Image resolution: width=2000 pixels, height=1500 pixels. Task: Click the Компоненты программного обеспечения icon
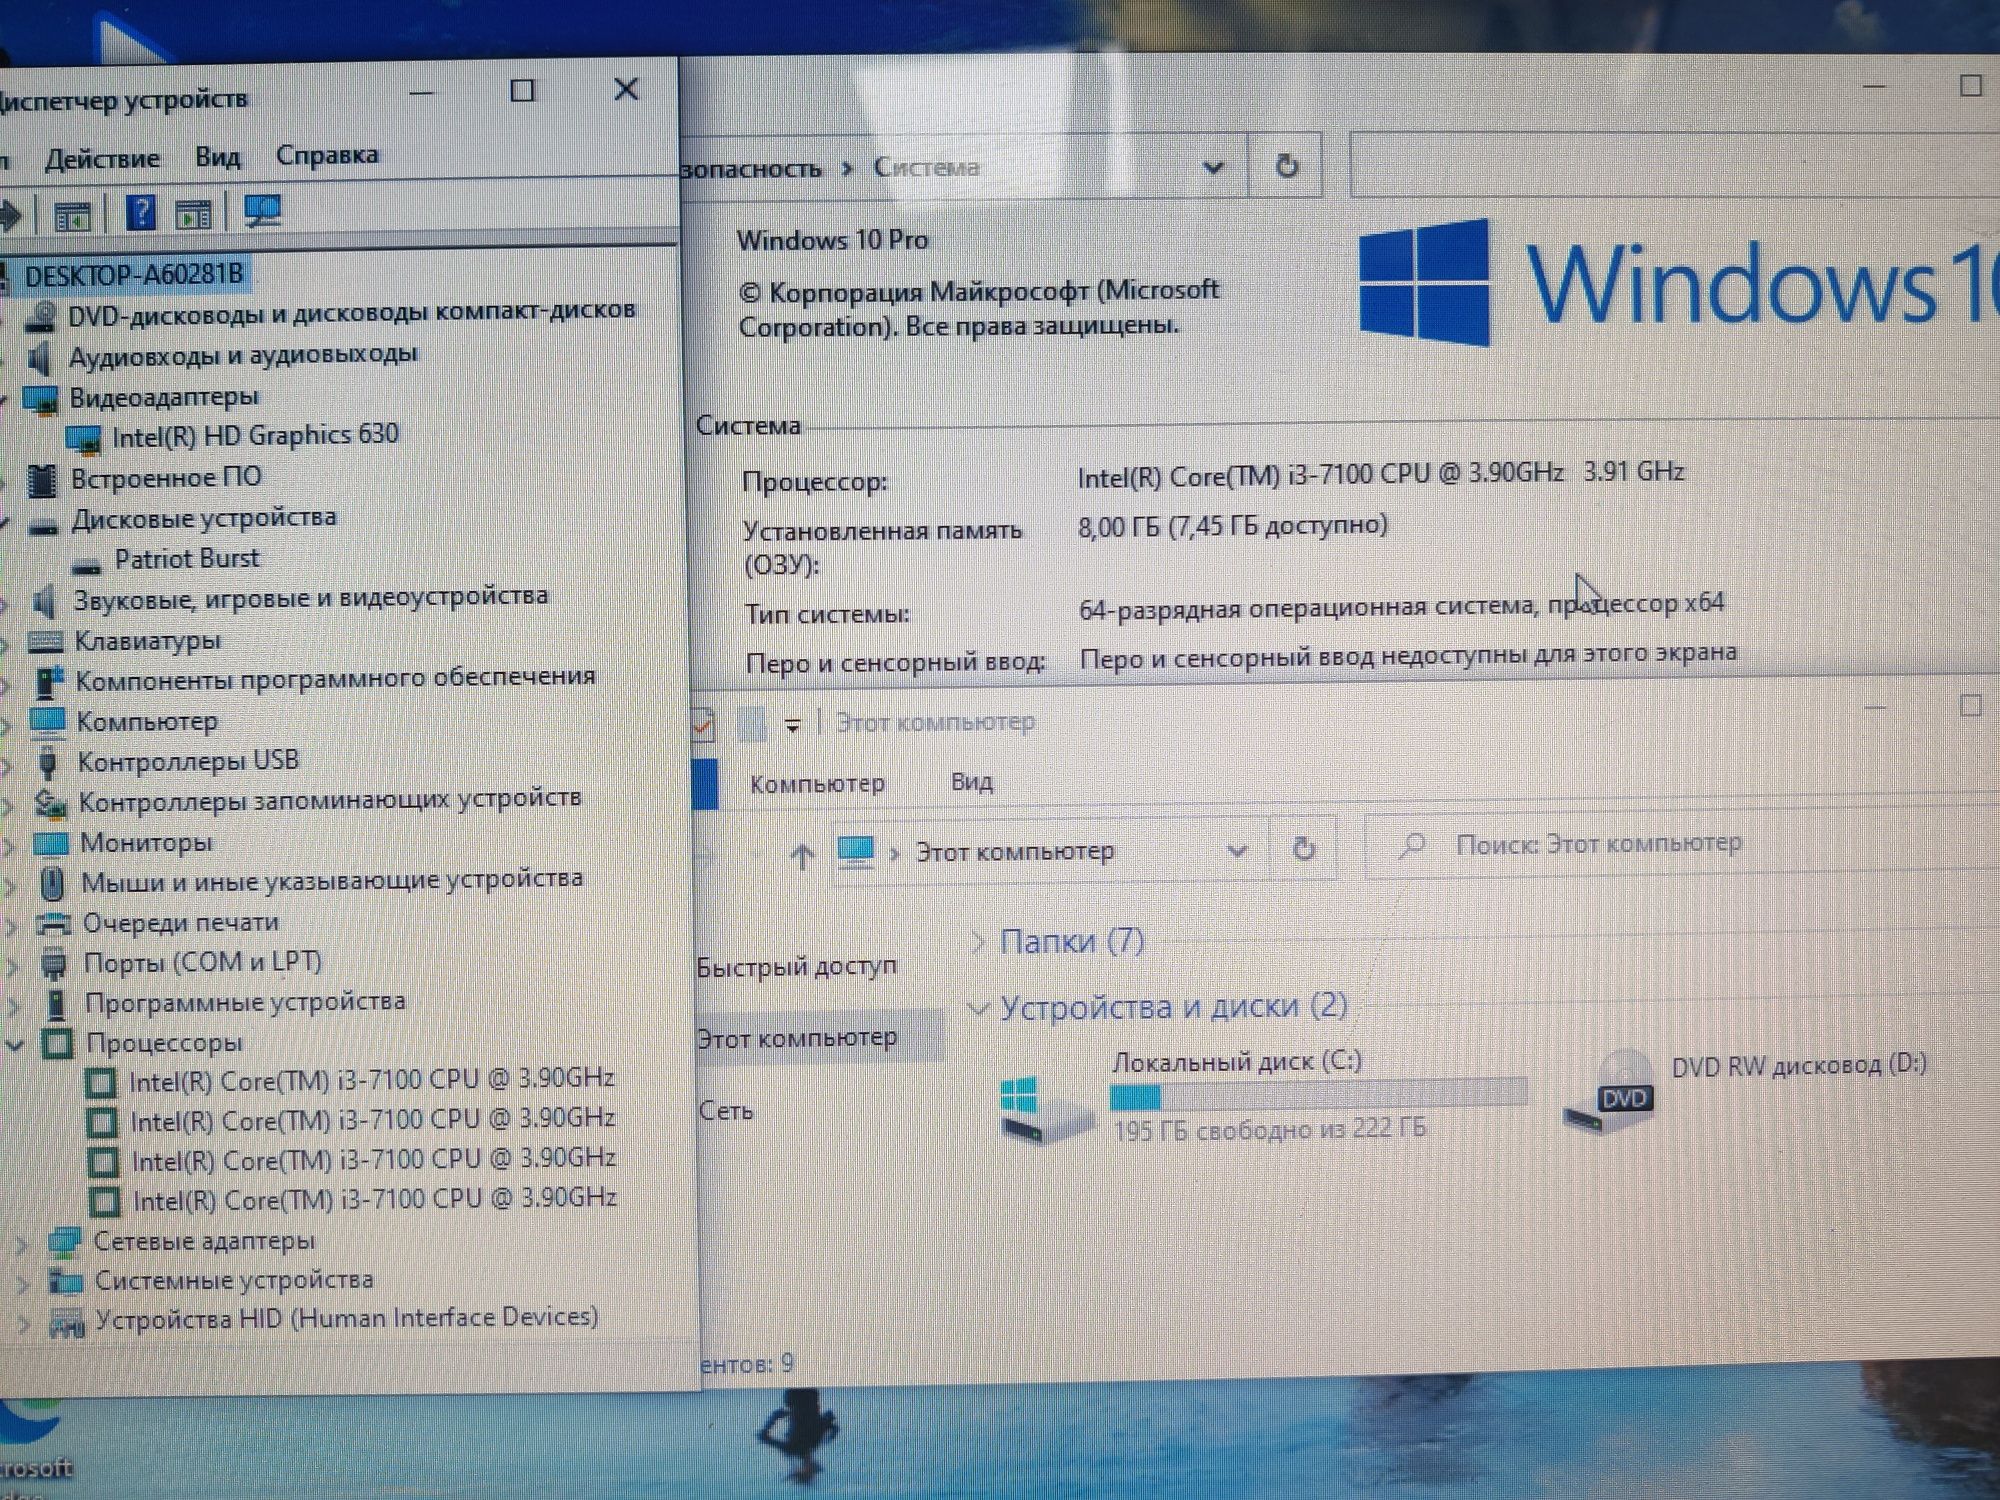48,681
